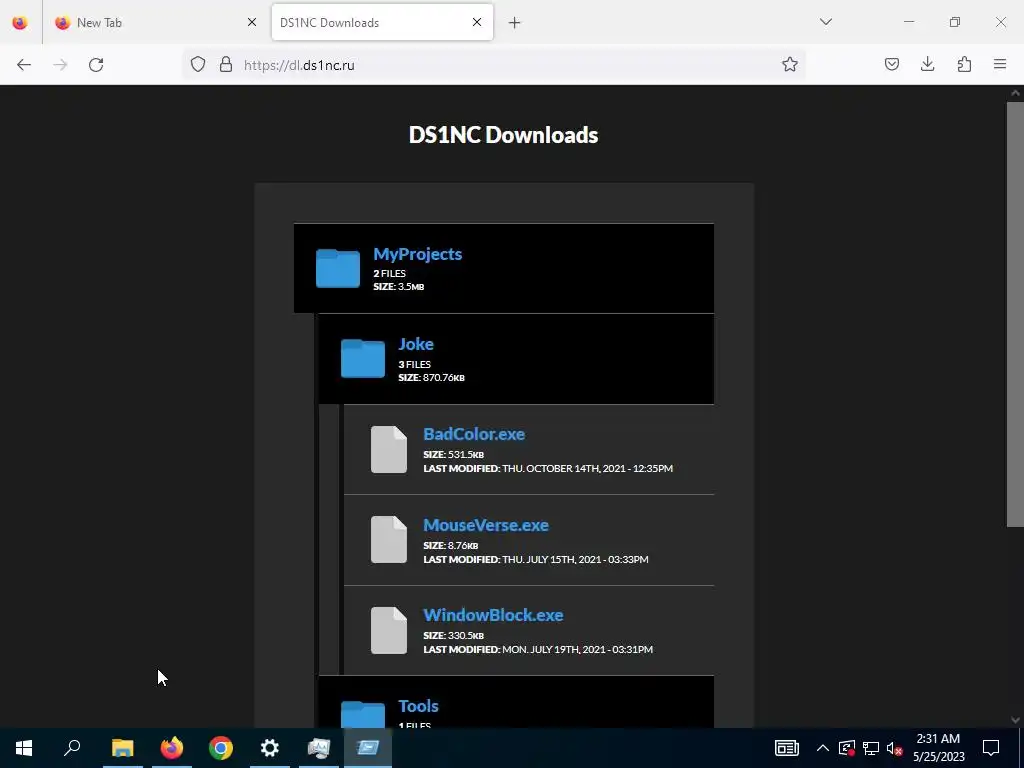
Task: Show hidden tray icons chevron
Action: coord(823,748)
